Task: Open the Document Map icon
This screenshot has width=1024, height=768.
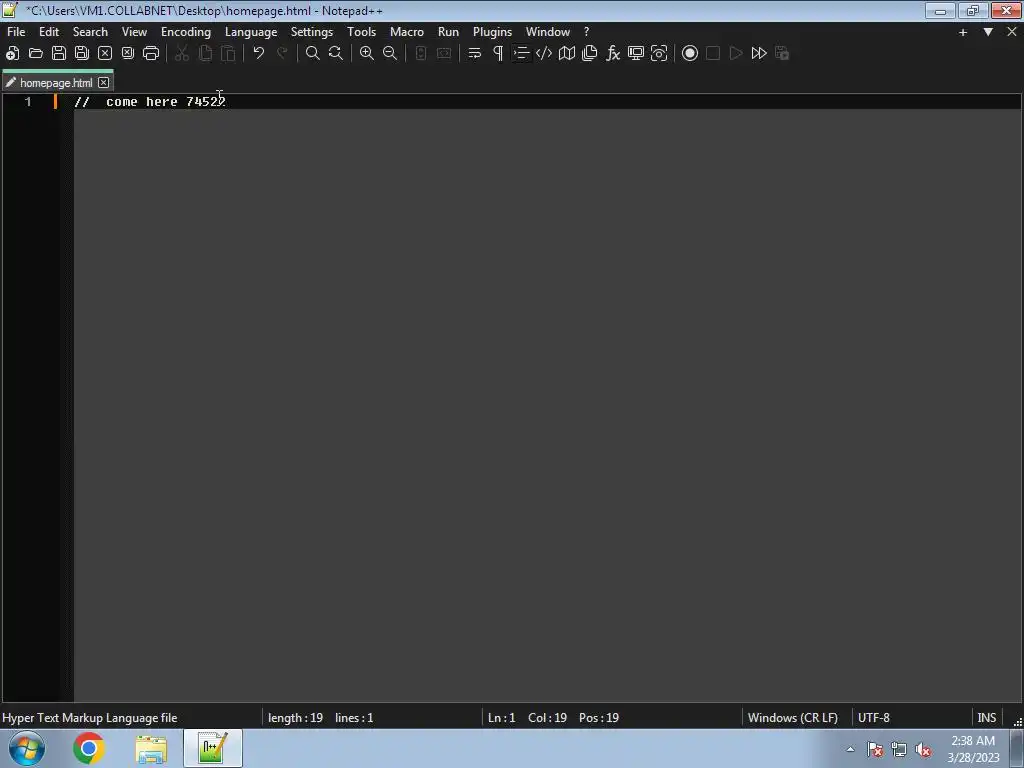Action: click(567, 54)
